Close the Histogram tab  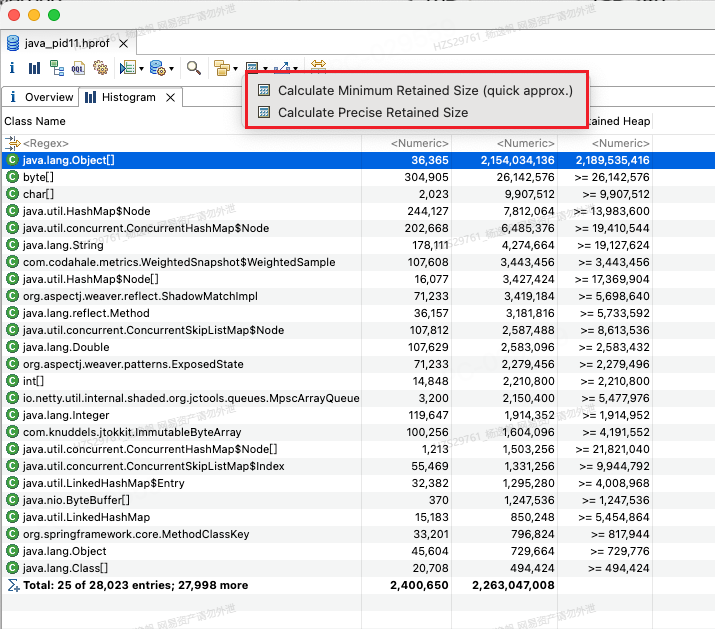[171, 98]
